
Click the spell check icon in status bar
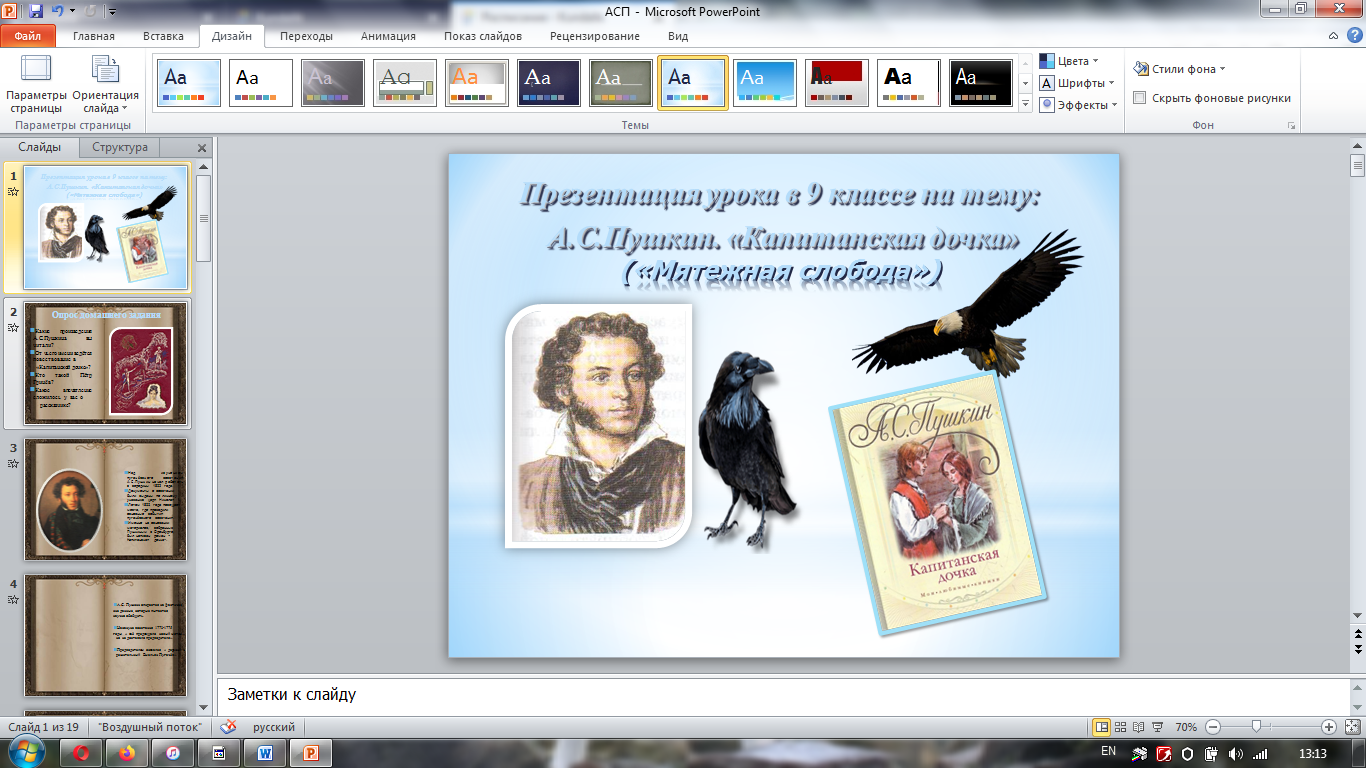coord(228,727)
